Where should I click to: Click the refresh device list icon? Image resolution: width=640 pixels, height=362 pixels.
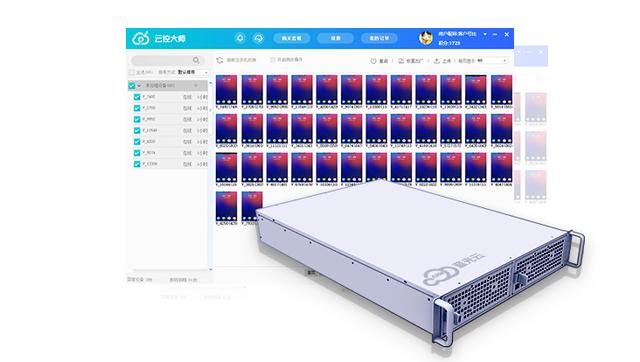click(220, 60)
